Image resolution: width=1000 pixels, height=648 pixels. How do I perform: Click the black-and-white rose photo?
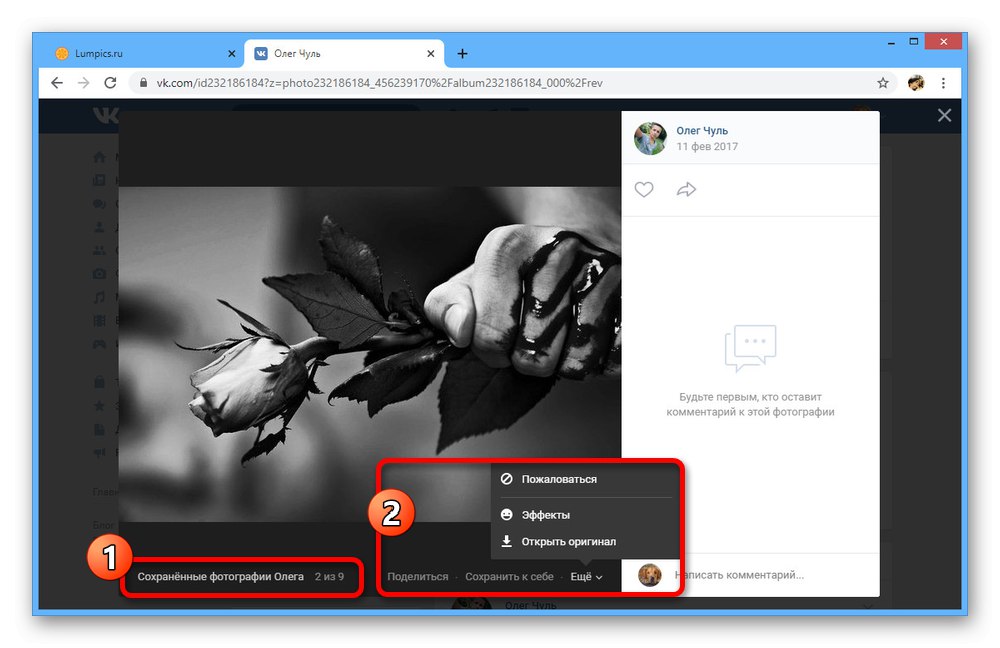[x=370, y=354]
